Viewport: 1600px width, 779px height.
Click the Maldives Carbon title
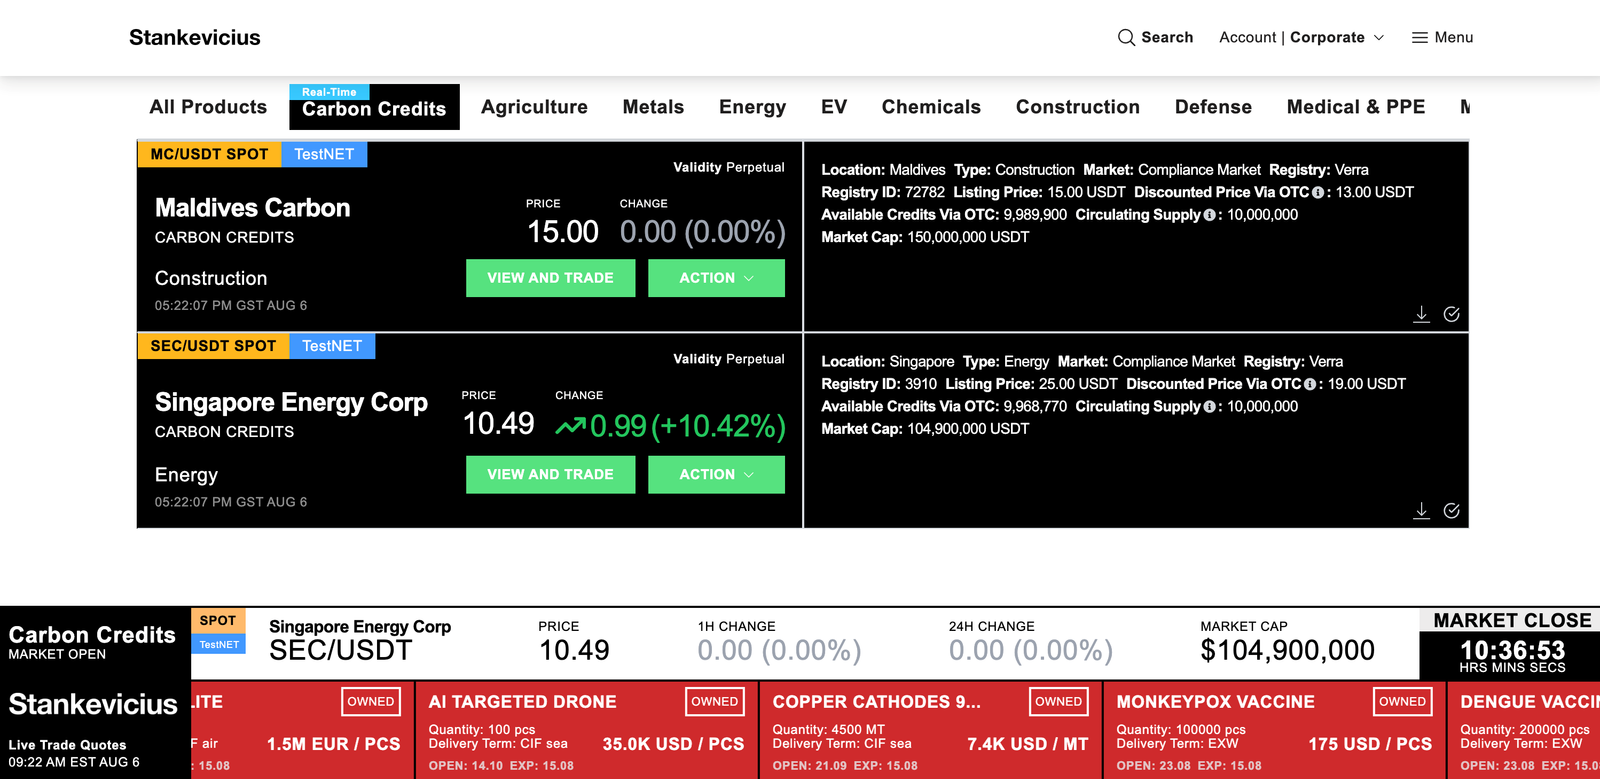(253, 208)
